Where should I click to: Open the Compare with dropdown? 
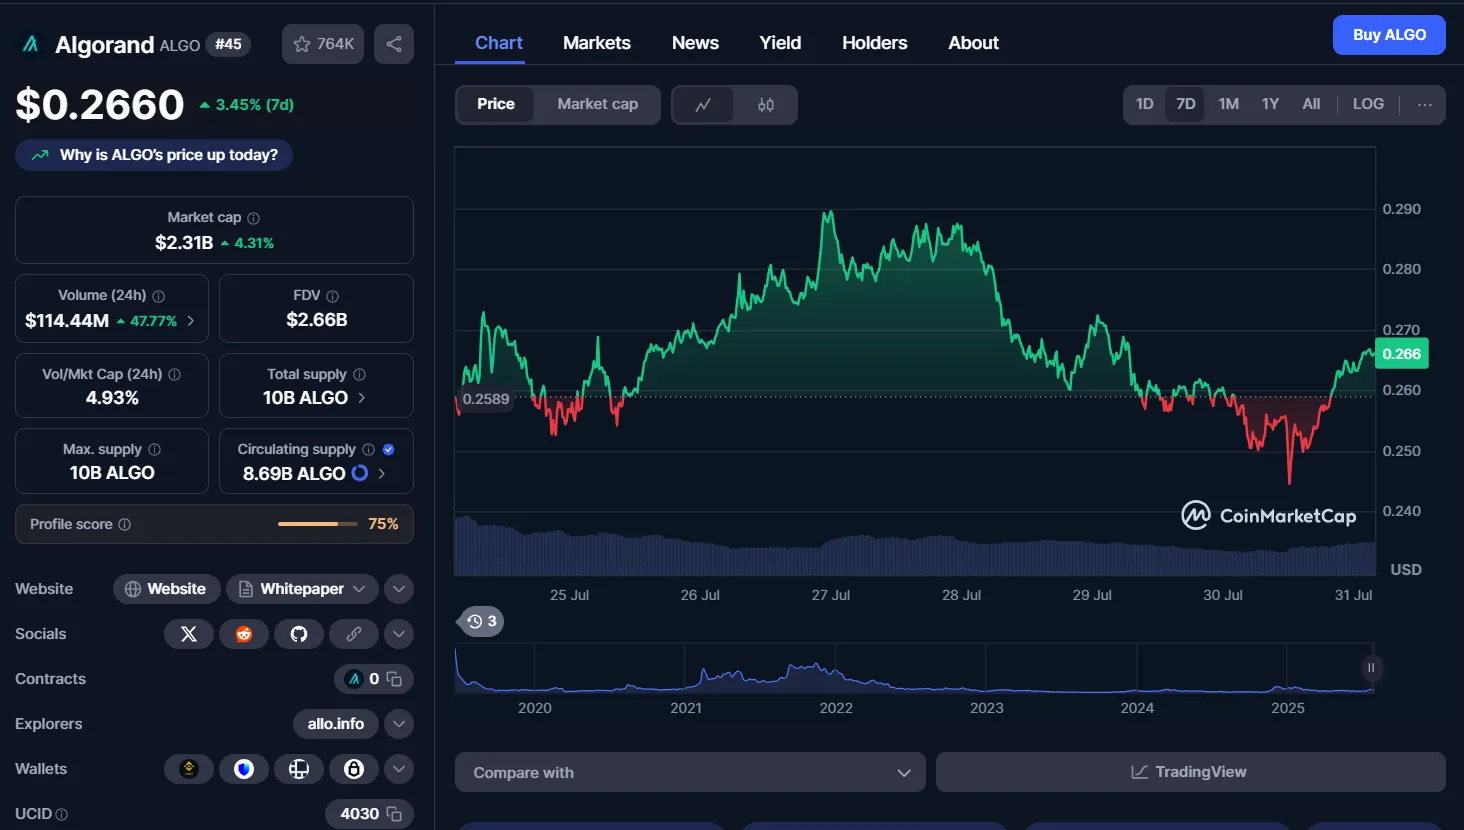pos(690,772)
